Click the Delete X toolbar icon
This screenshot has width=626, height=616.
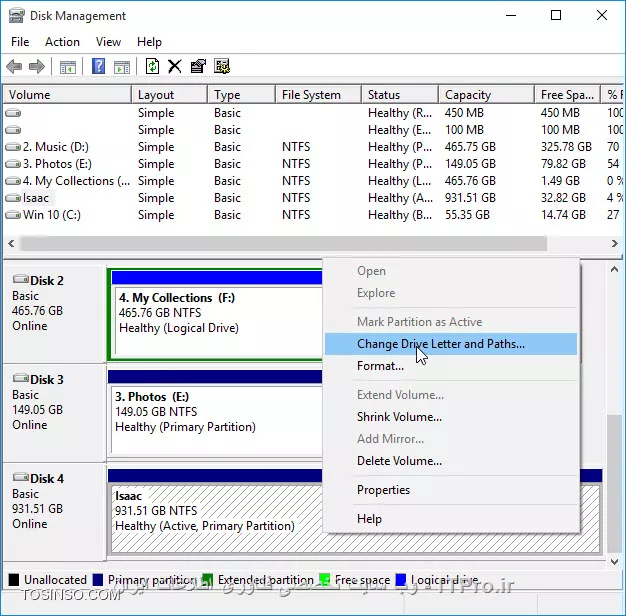[x=174, y=66]
